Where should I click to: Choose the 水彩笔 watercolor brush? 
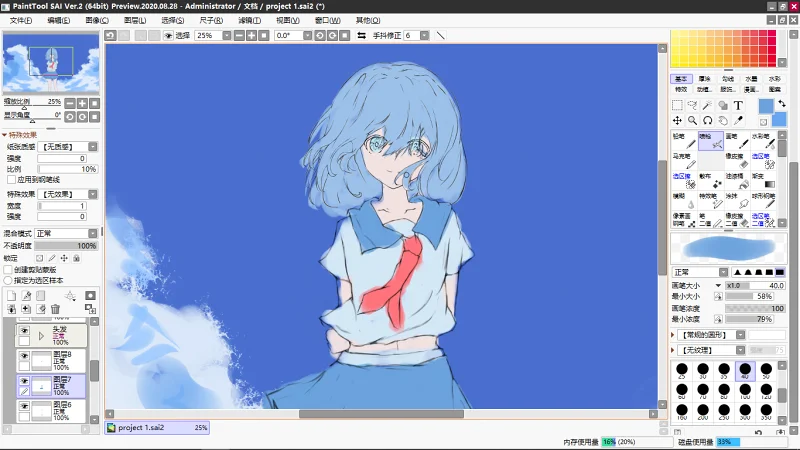[764, 141]
